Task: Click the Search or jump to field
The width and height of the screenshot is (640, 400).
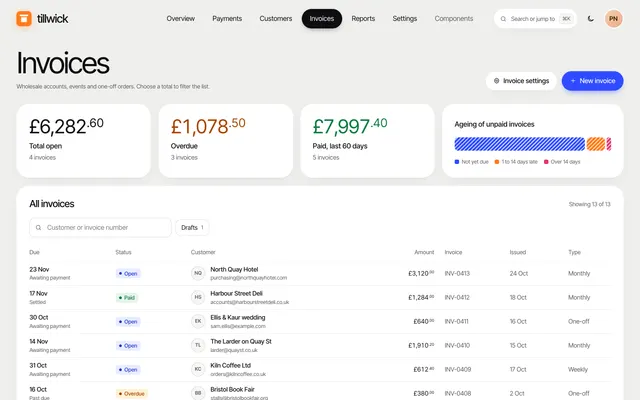Action: tap(535, 19)
